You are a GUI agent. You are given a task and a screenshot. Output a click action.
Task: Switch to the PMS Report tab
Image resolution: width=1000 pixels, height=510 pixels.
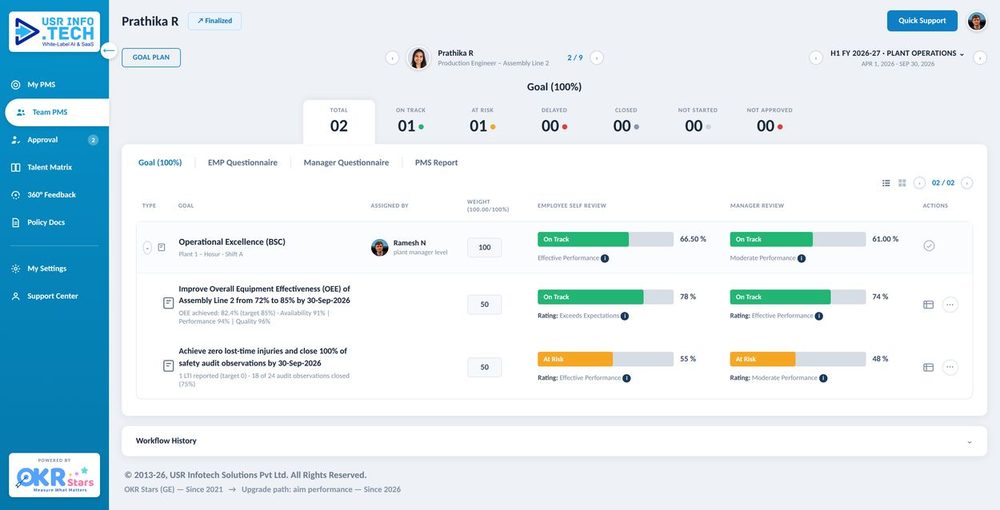point(436,163)
